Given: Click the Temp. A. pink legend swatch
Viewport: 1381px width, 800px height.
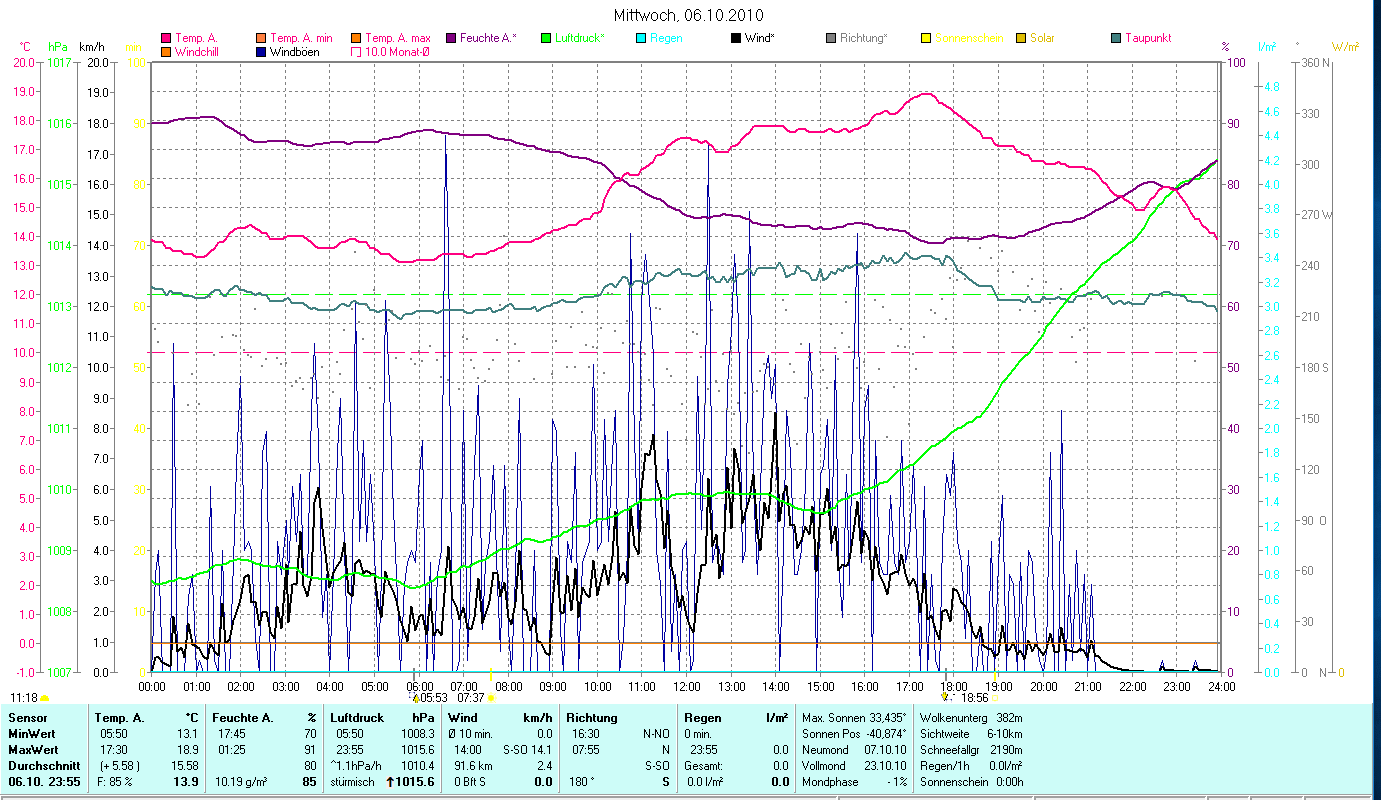Looking at the screenshot, I should [166, 38].
